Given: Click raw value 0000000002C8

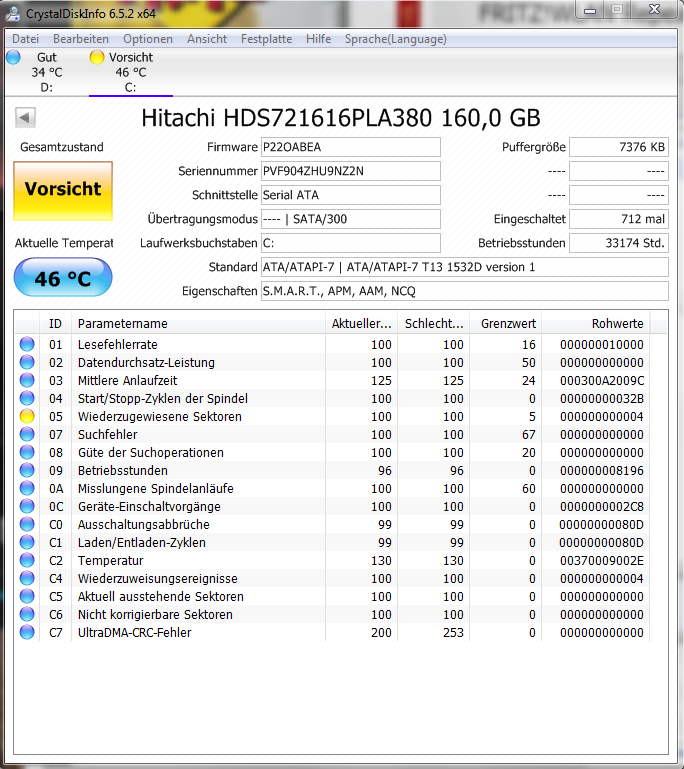Looking at the screenshot, I should (602, 506).
